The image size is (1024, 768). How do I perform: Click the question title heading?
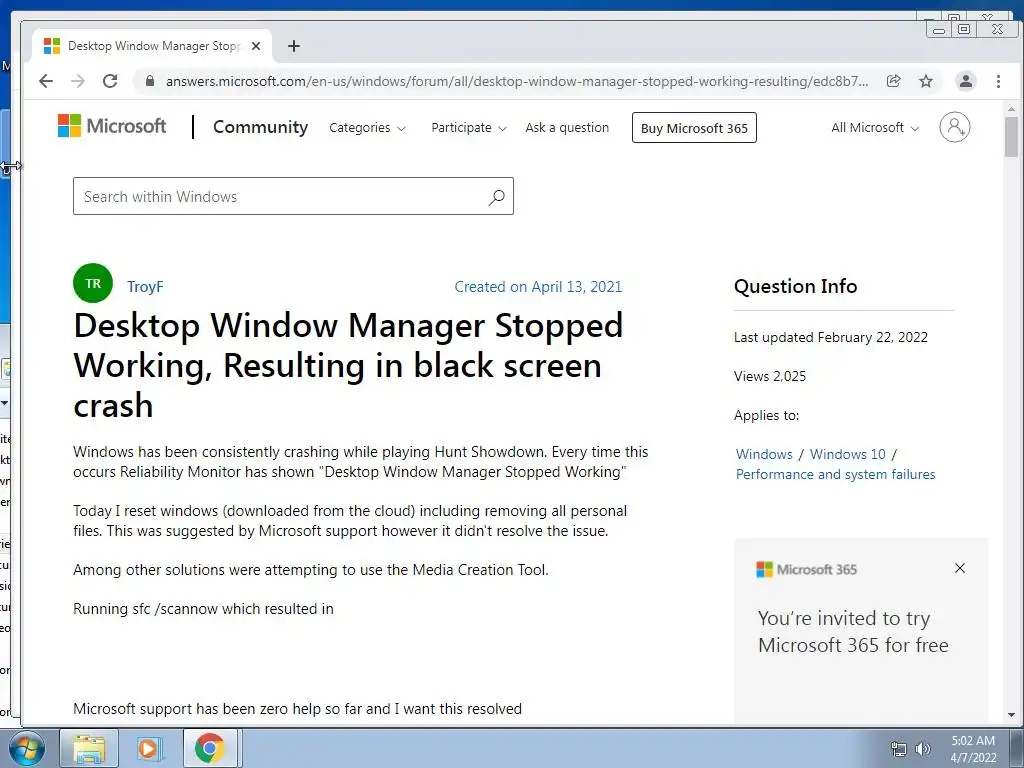tap(348, 365)
